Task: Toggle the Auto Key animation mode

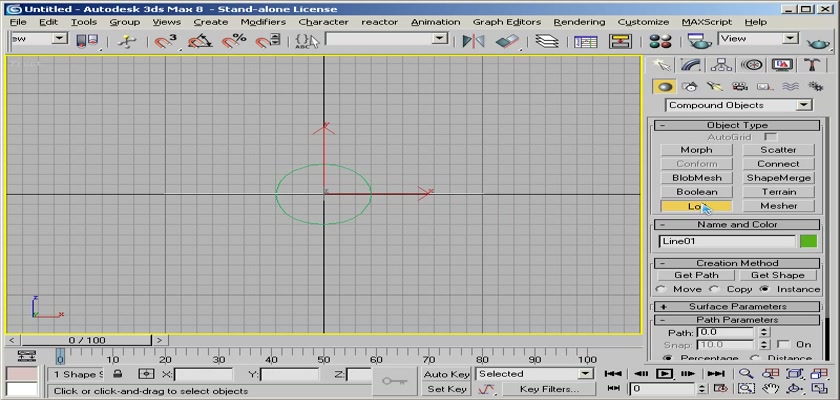Action: [x=446, y=374]
